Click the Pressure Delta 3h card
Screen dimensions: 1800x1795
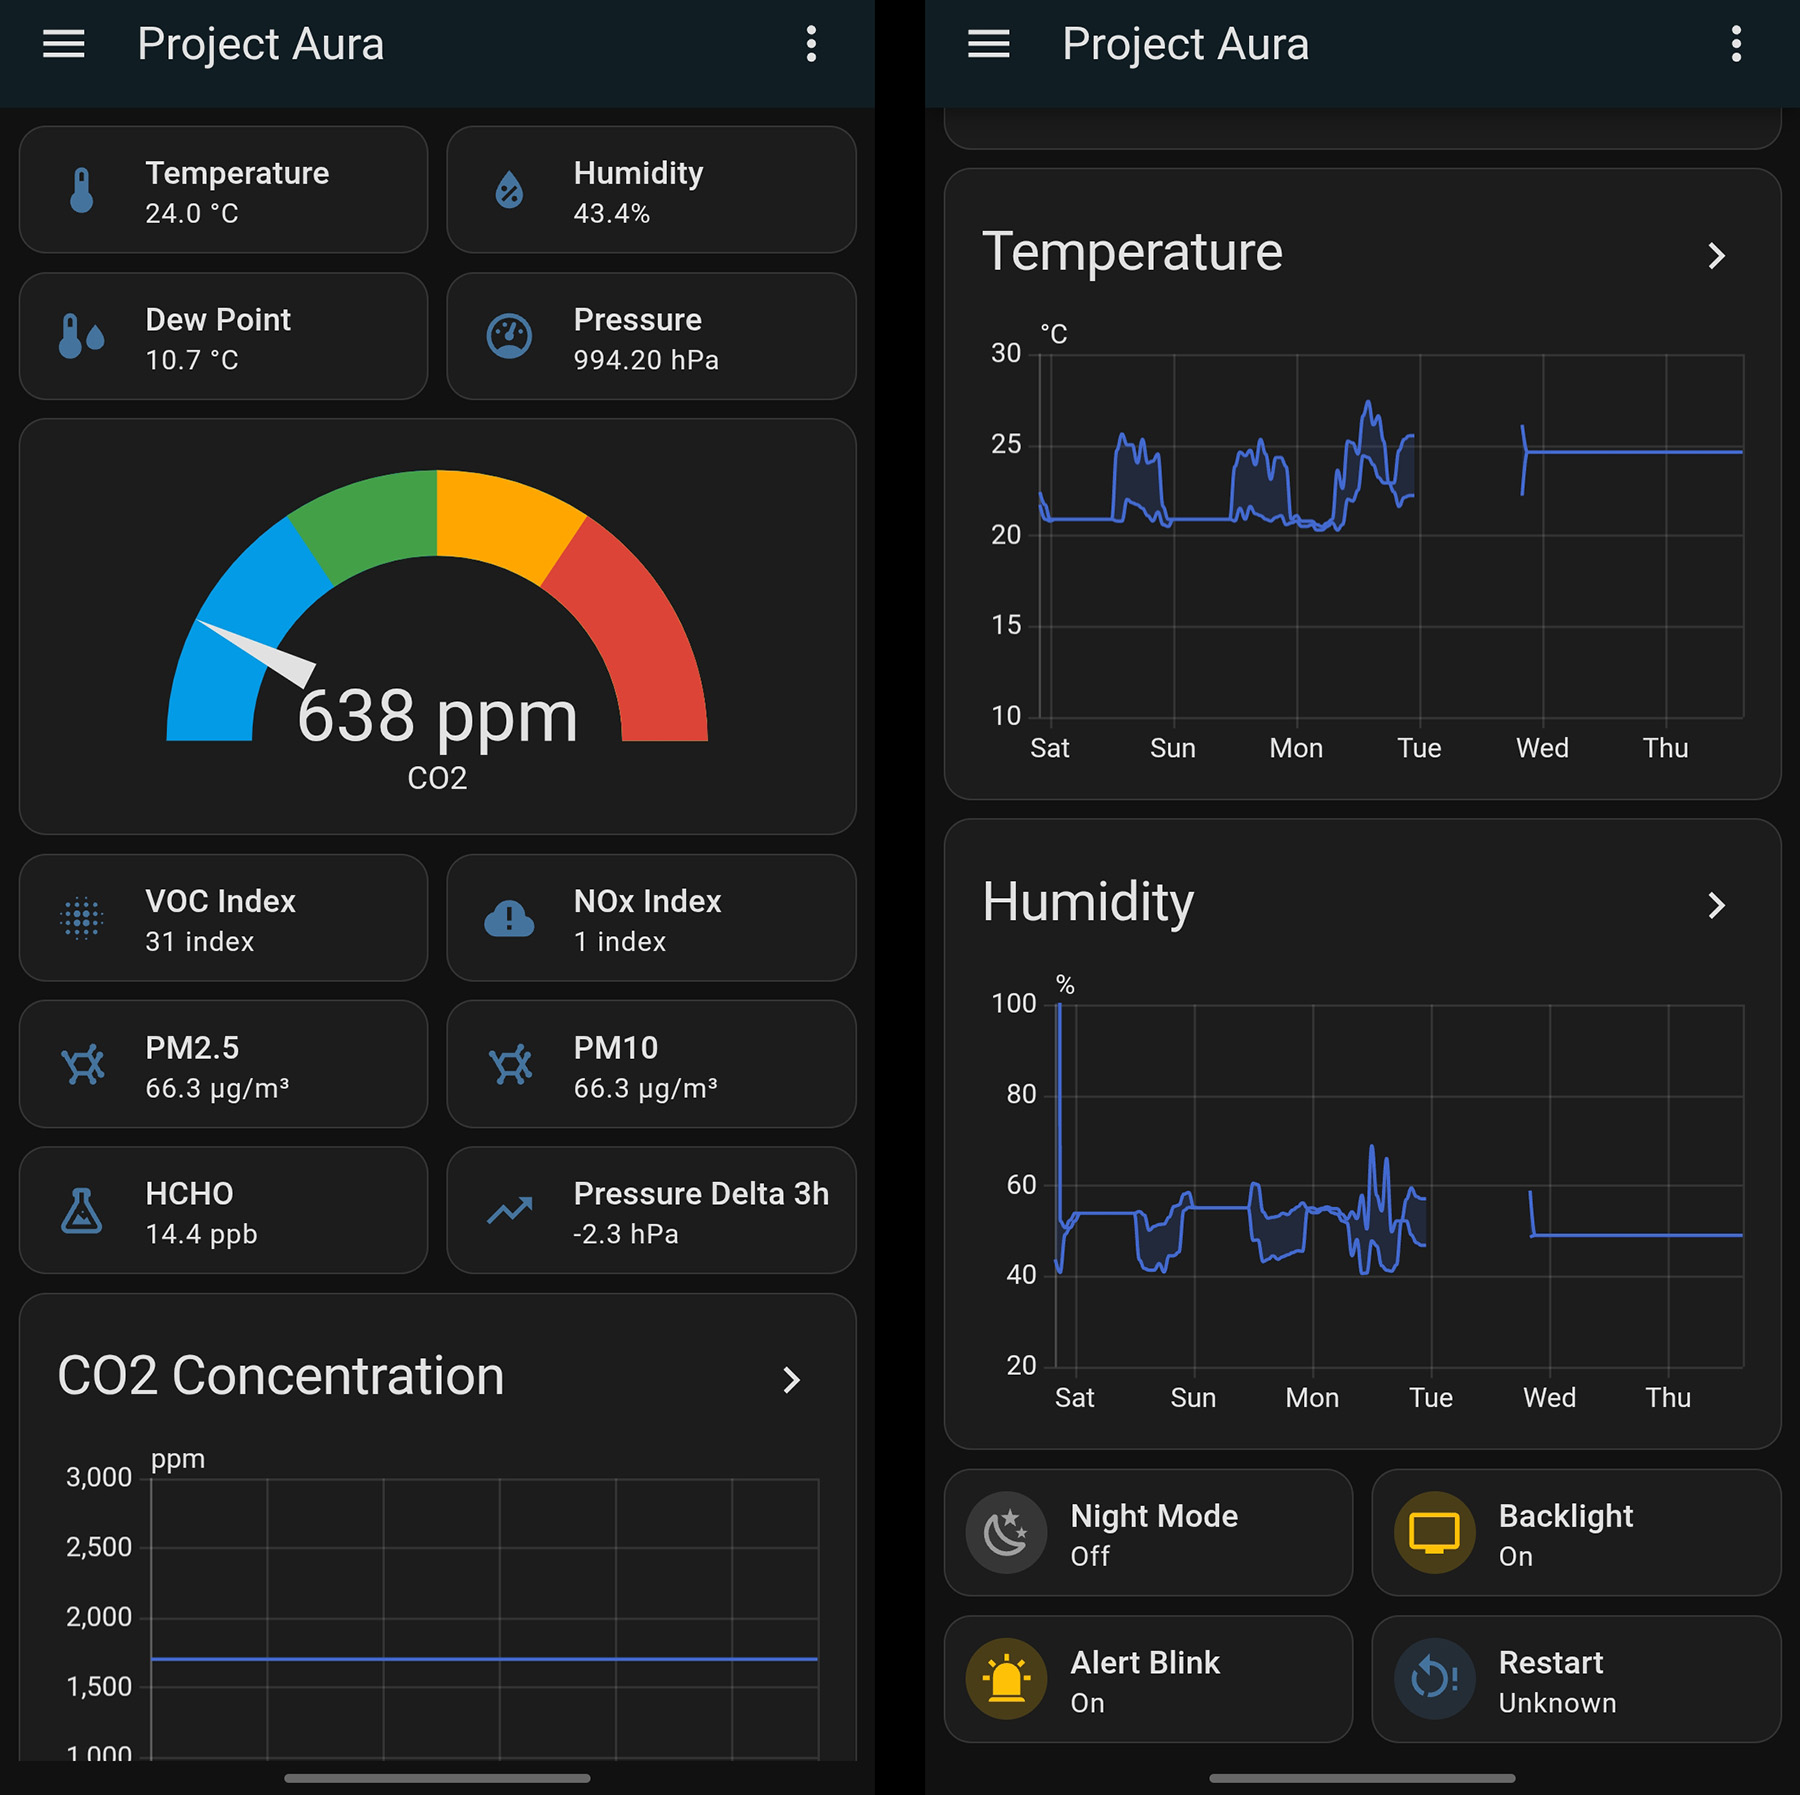[651, 1210]
